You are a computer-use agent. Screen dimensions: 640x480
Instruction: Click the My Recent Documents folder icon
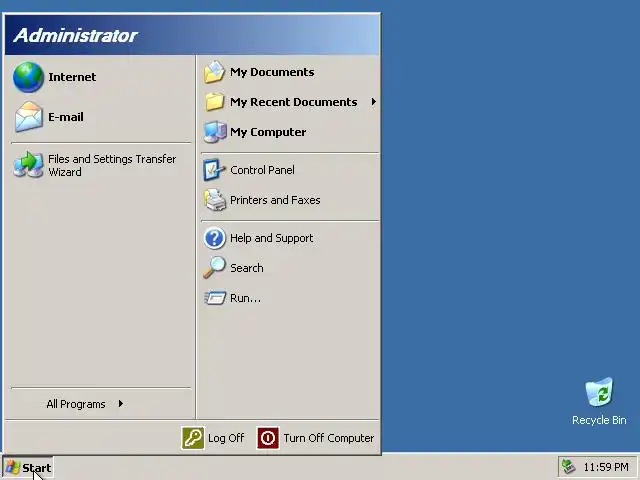point(215,102)
